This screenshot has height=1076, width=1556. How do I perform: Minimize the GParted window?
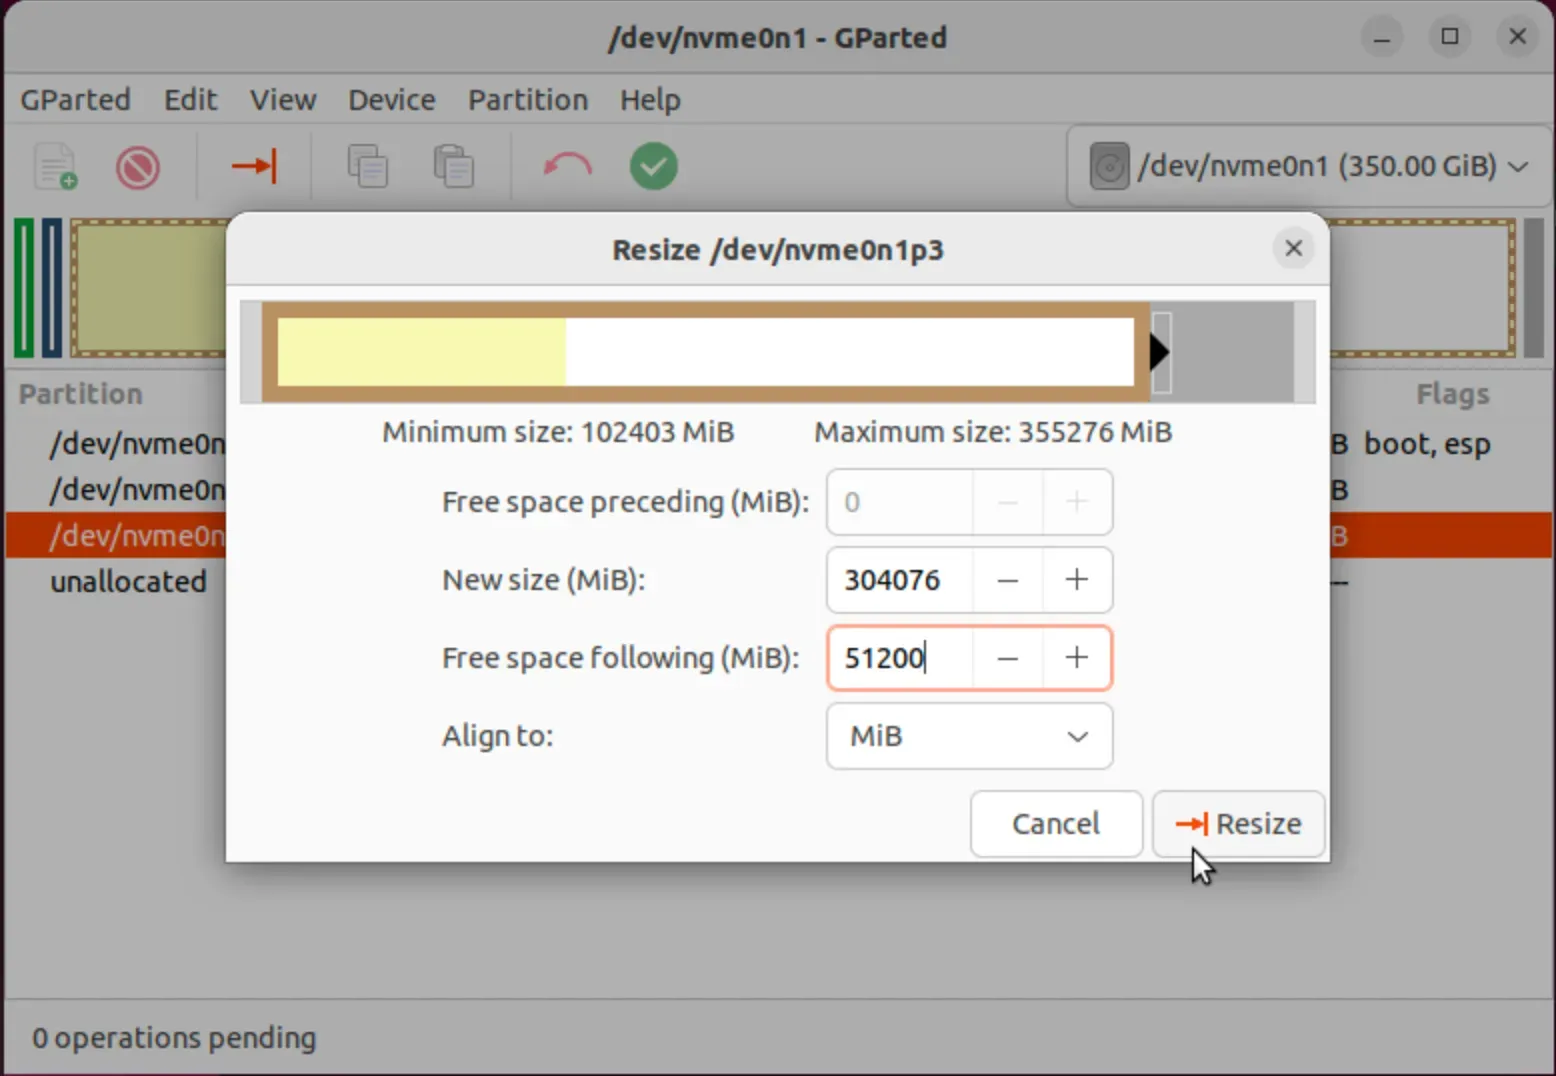pyautogui.click(x=1382, y=37)
